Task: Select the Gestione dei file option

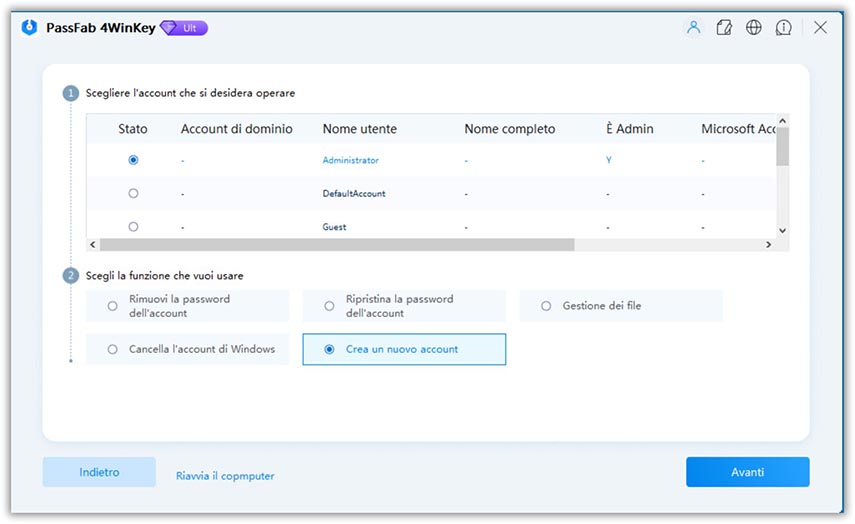Action: 546,306
